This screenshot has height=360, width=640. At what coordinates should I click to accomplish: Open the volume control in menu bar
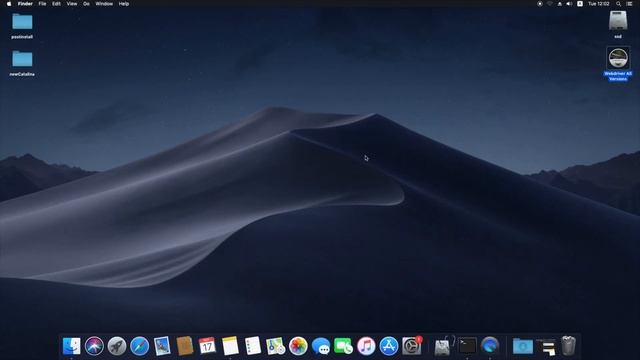click(569, 4)
